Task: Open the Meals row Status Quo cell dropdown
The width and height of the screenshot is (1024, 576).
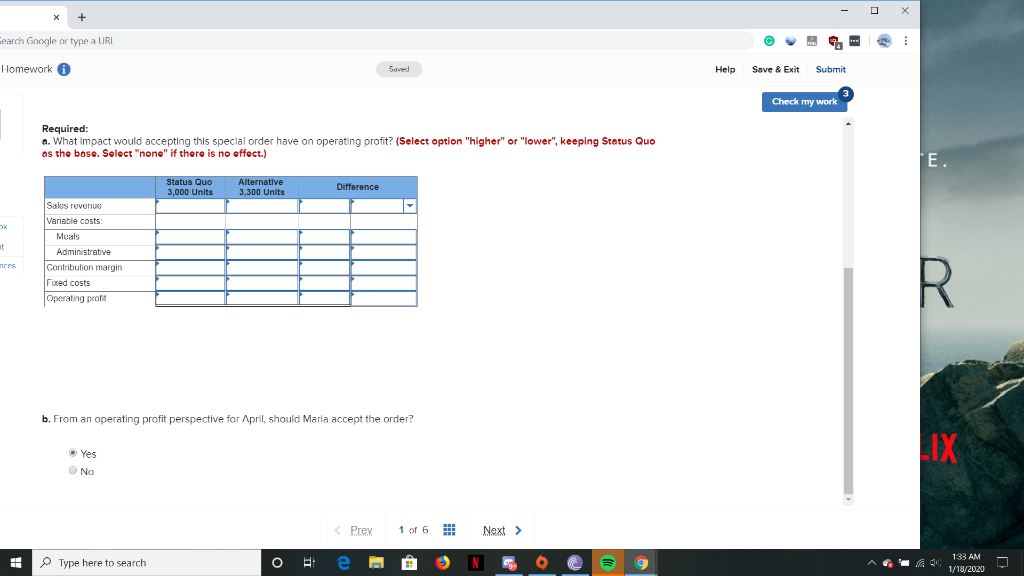Action: pos(190,236)
